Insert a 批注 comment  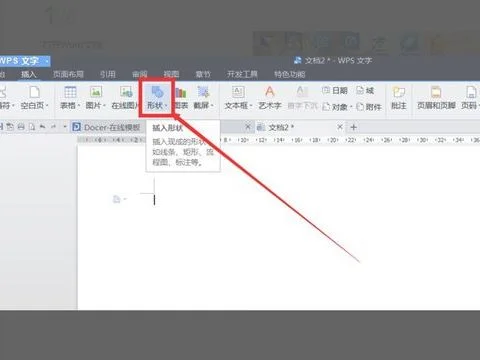tap(399, 98)
